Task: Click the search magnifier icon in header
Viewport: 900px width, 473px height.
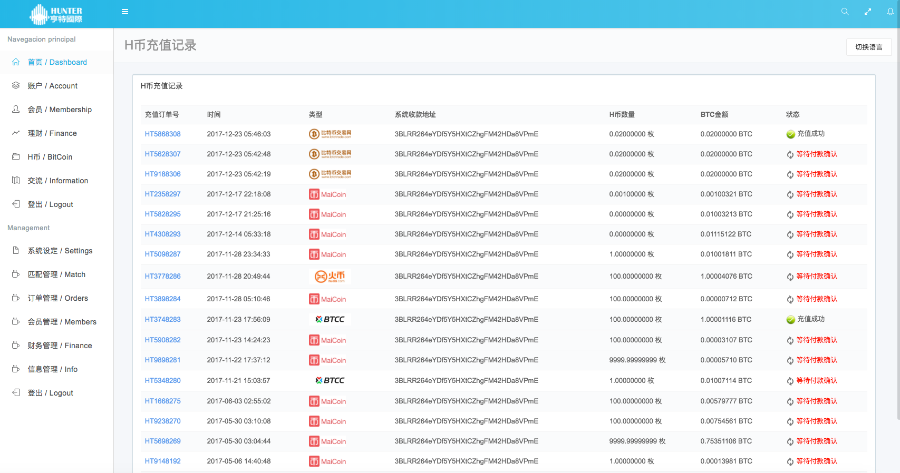Action: tap(845, 12)
